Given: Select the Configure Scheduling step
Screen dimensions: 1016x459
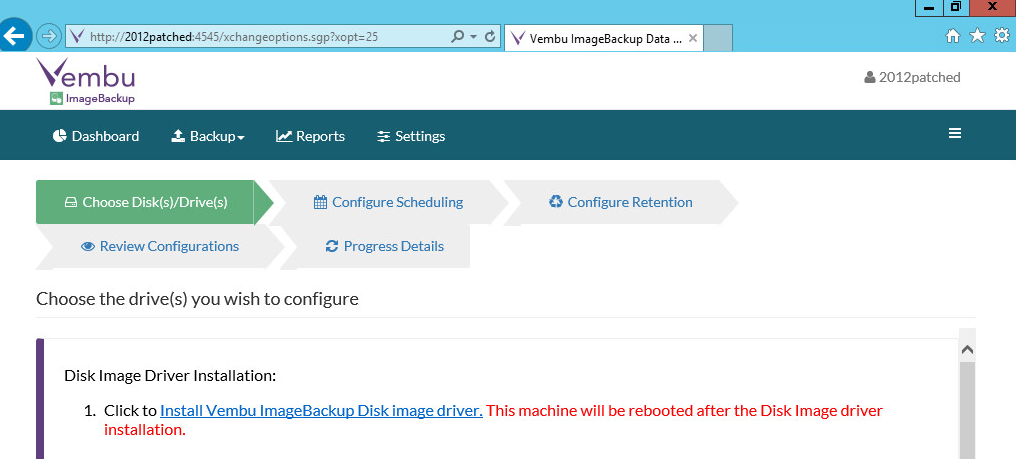Looking at the screenshot, I should click(388, 202).
